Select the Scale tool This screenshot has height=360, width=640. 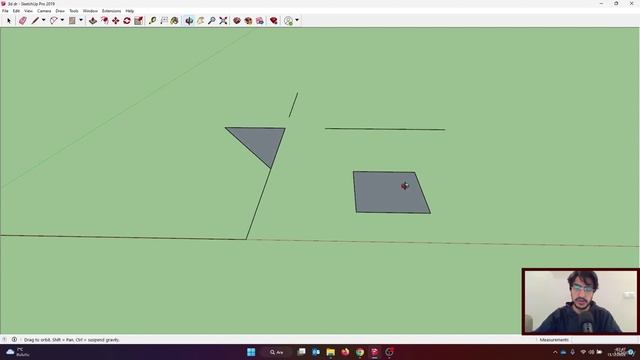(x=138, y=20)
